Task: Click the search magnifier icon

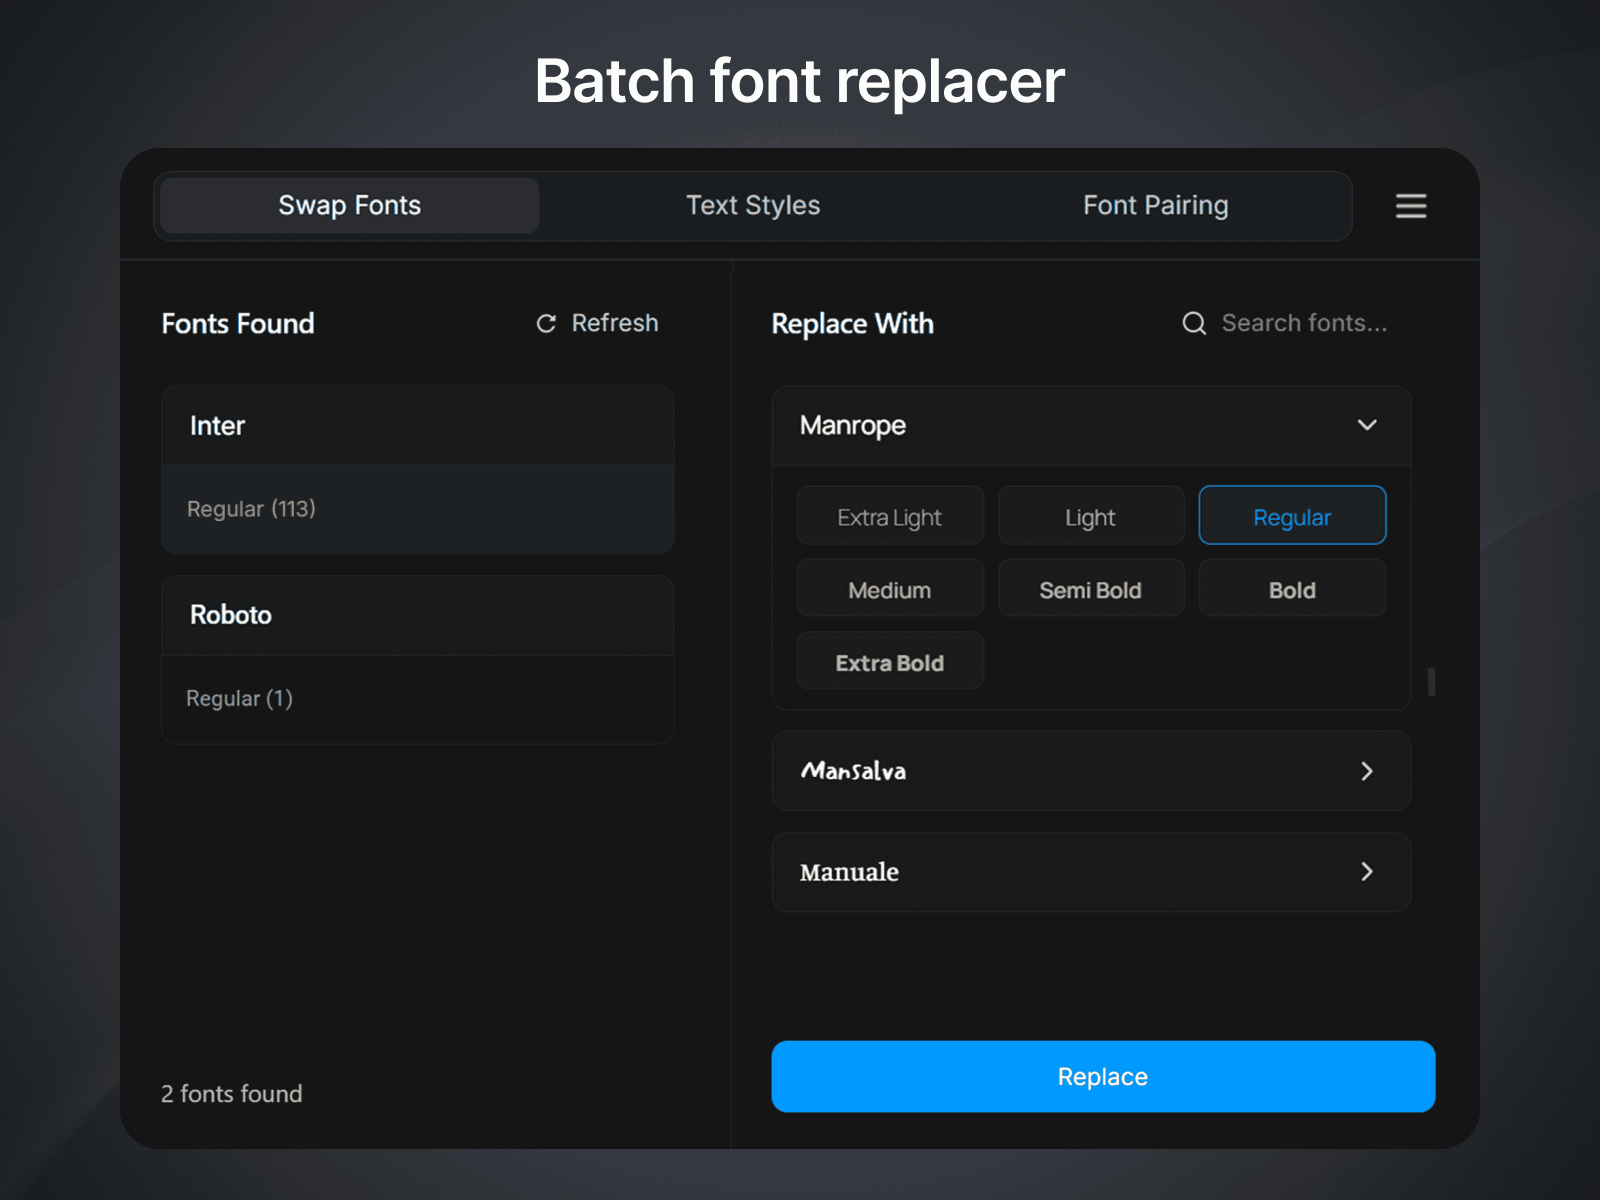Action: point(1194,323)
